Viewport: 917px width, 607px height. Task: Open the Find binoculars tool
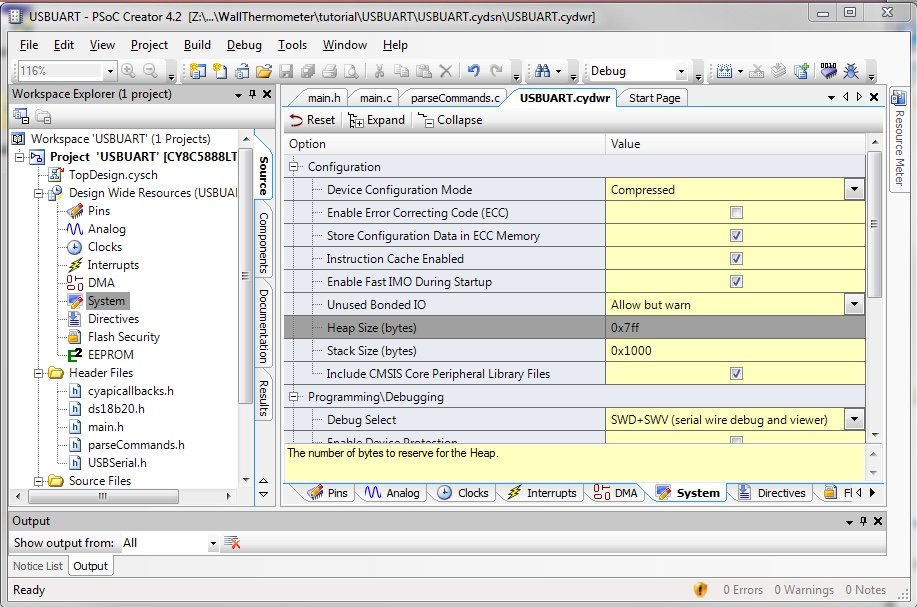click(x=542, y=71)
